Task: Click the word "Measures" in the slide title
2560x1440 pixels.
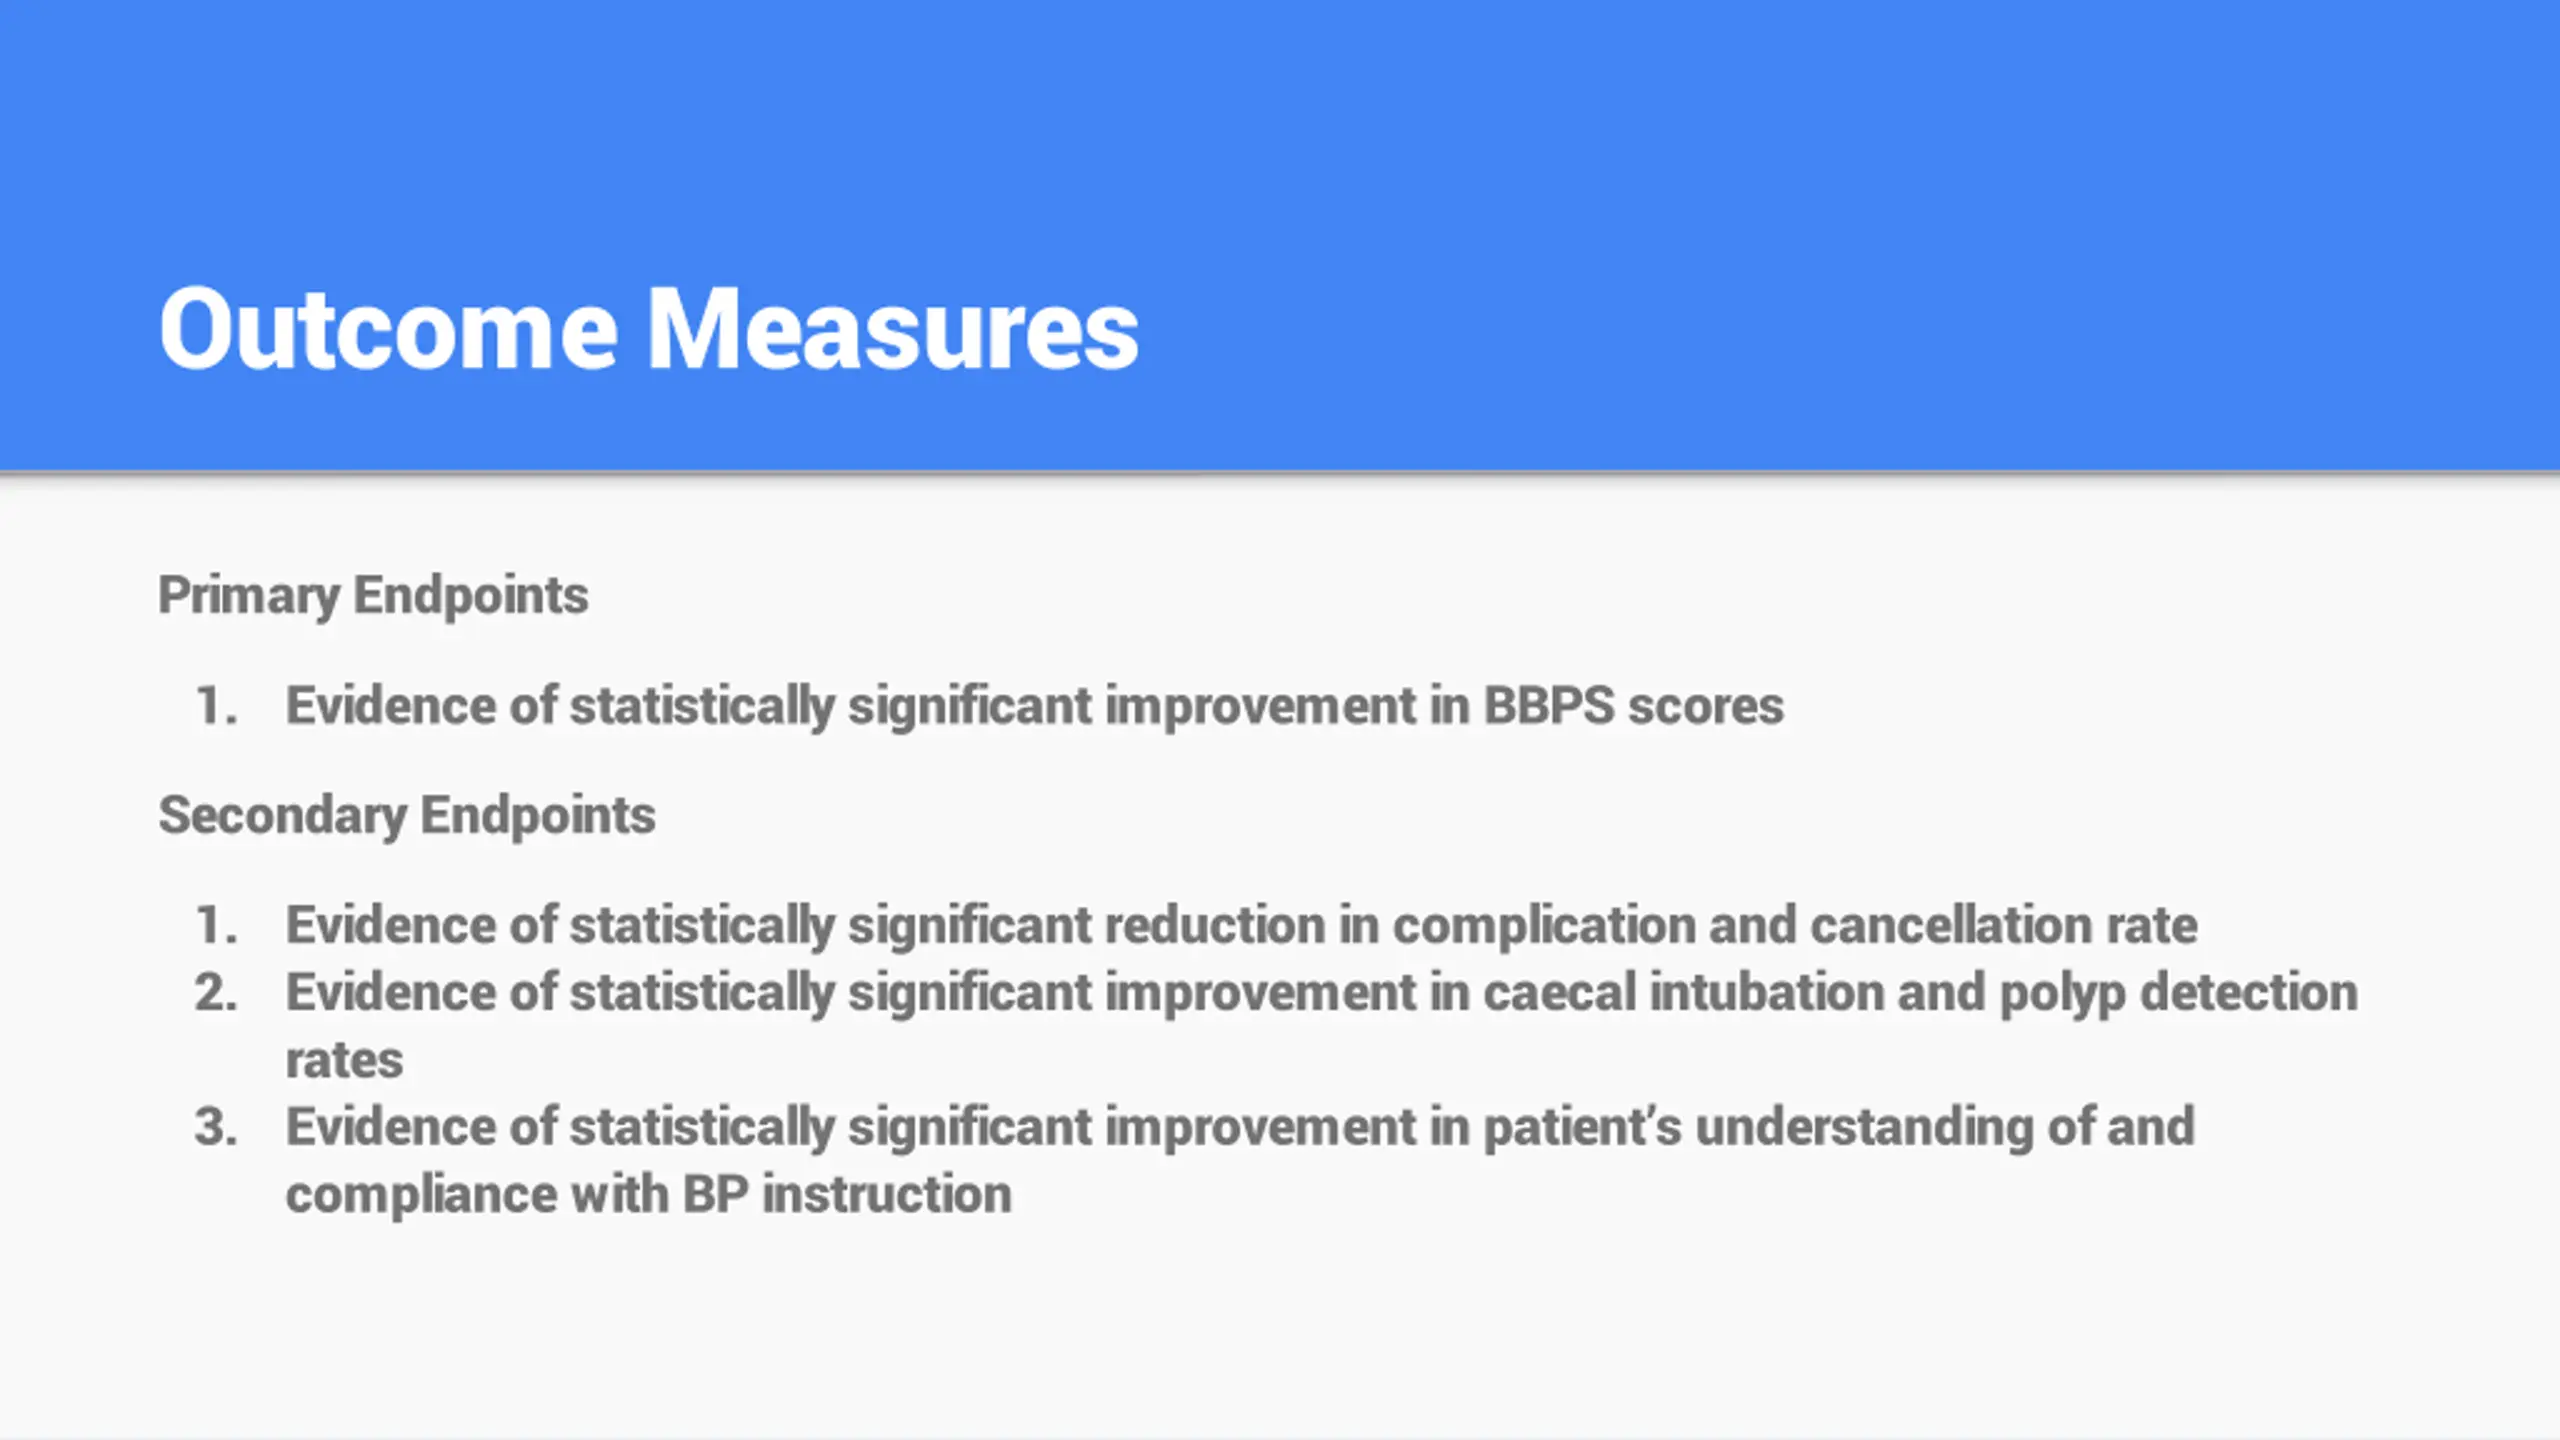Action: [x=893, y=328]
